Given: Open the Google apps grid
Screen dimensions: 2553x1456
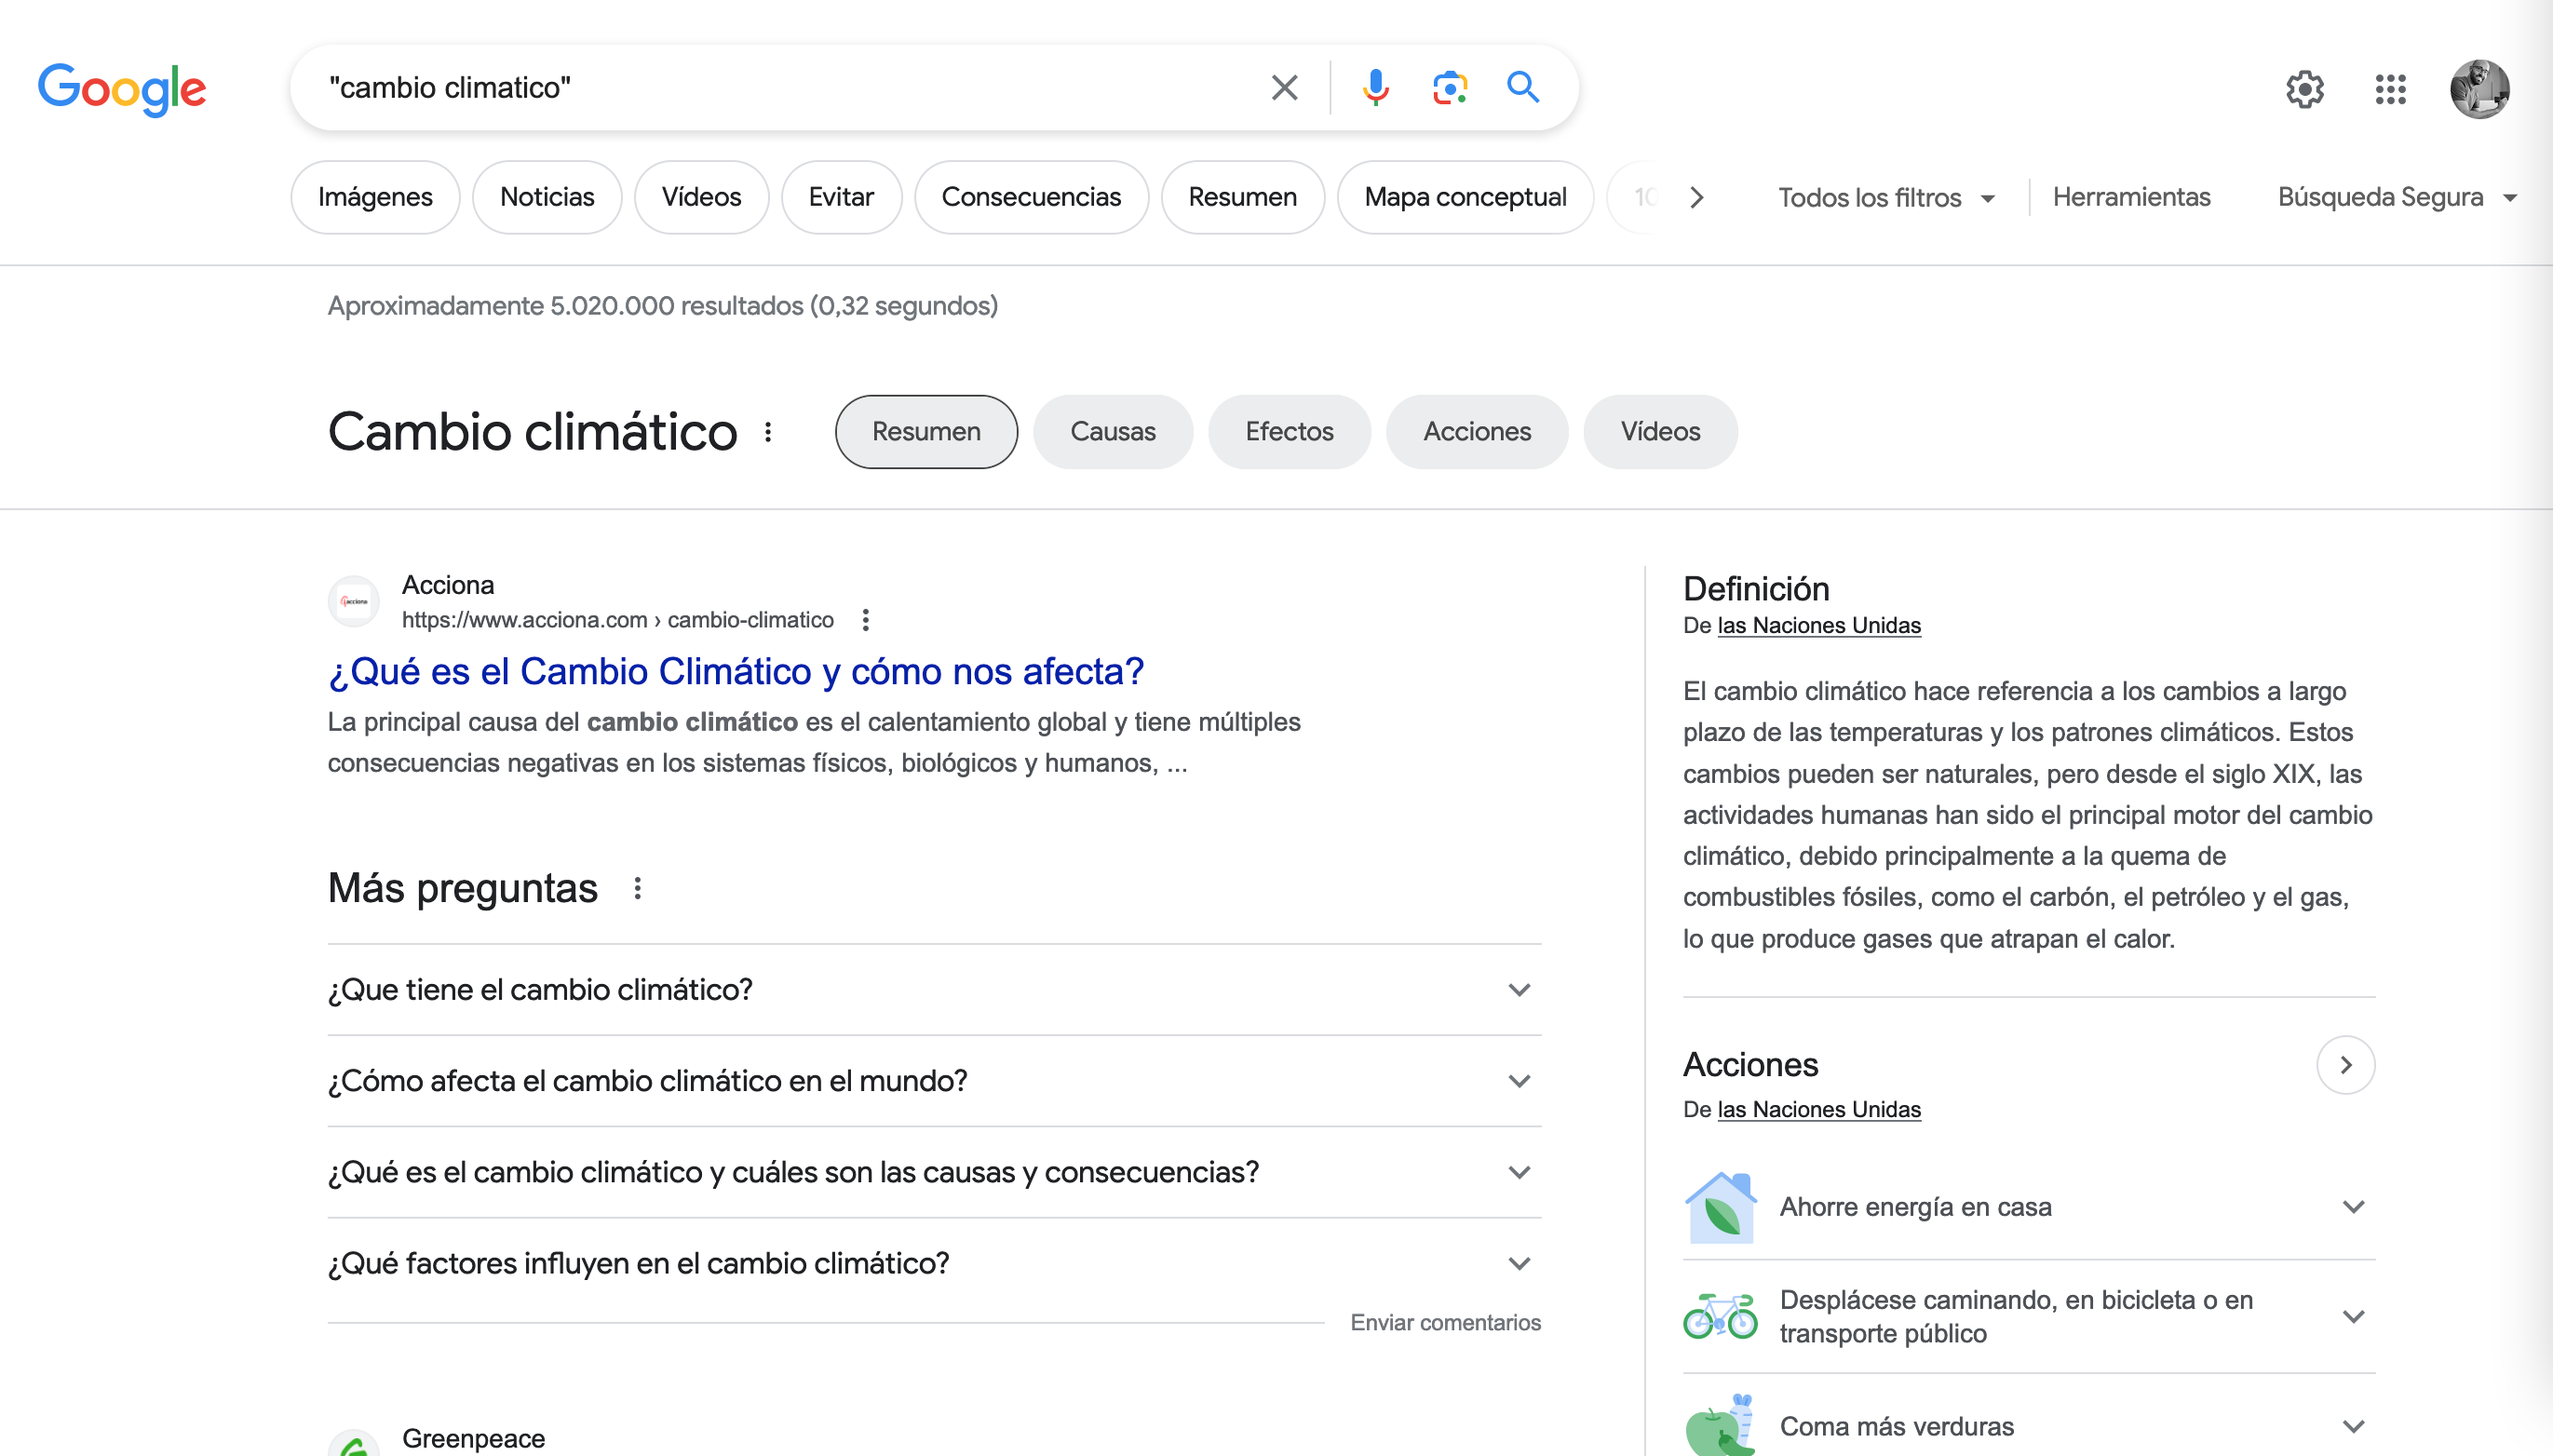Looking at the screenshot, I should click(x=2390, y=90).
